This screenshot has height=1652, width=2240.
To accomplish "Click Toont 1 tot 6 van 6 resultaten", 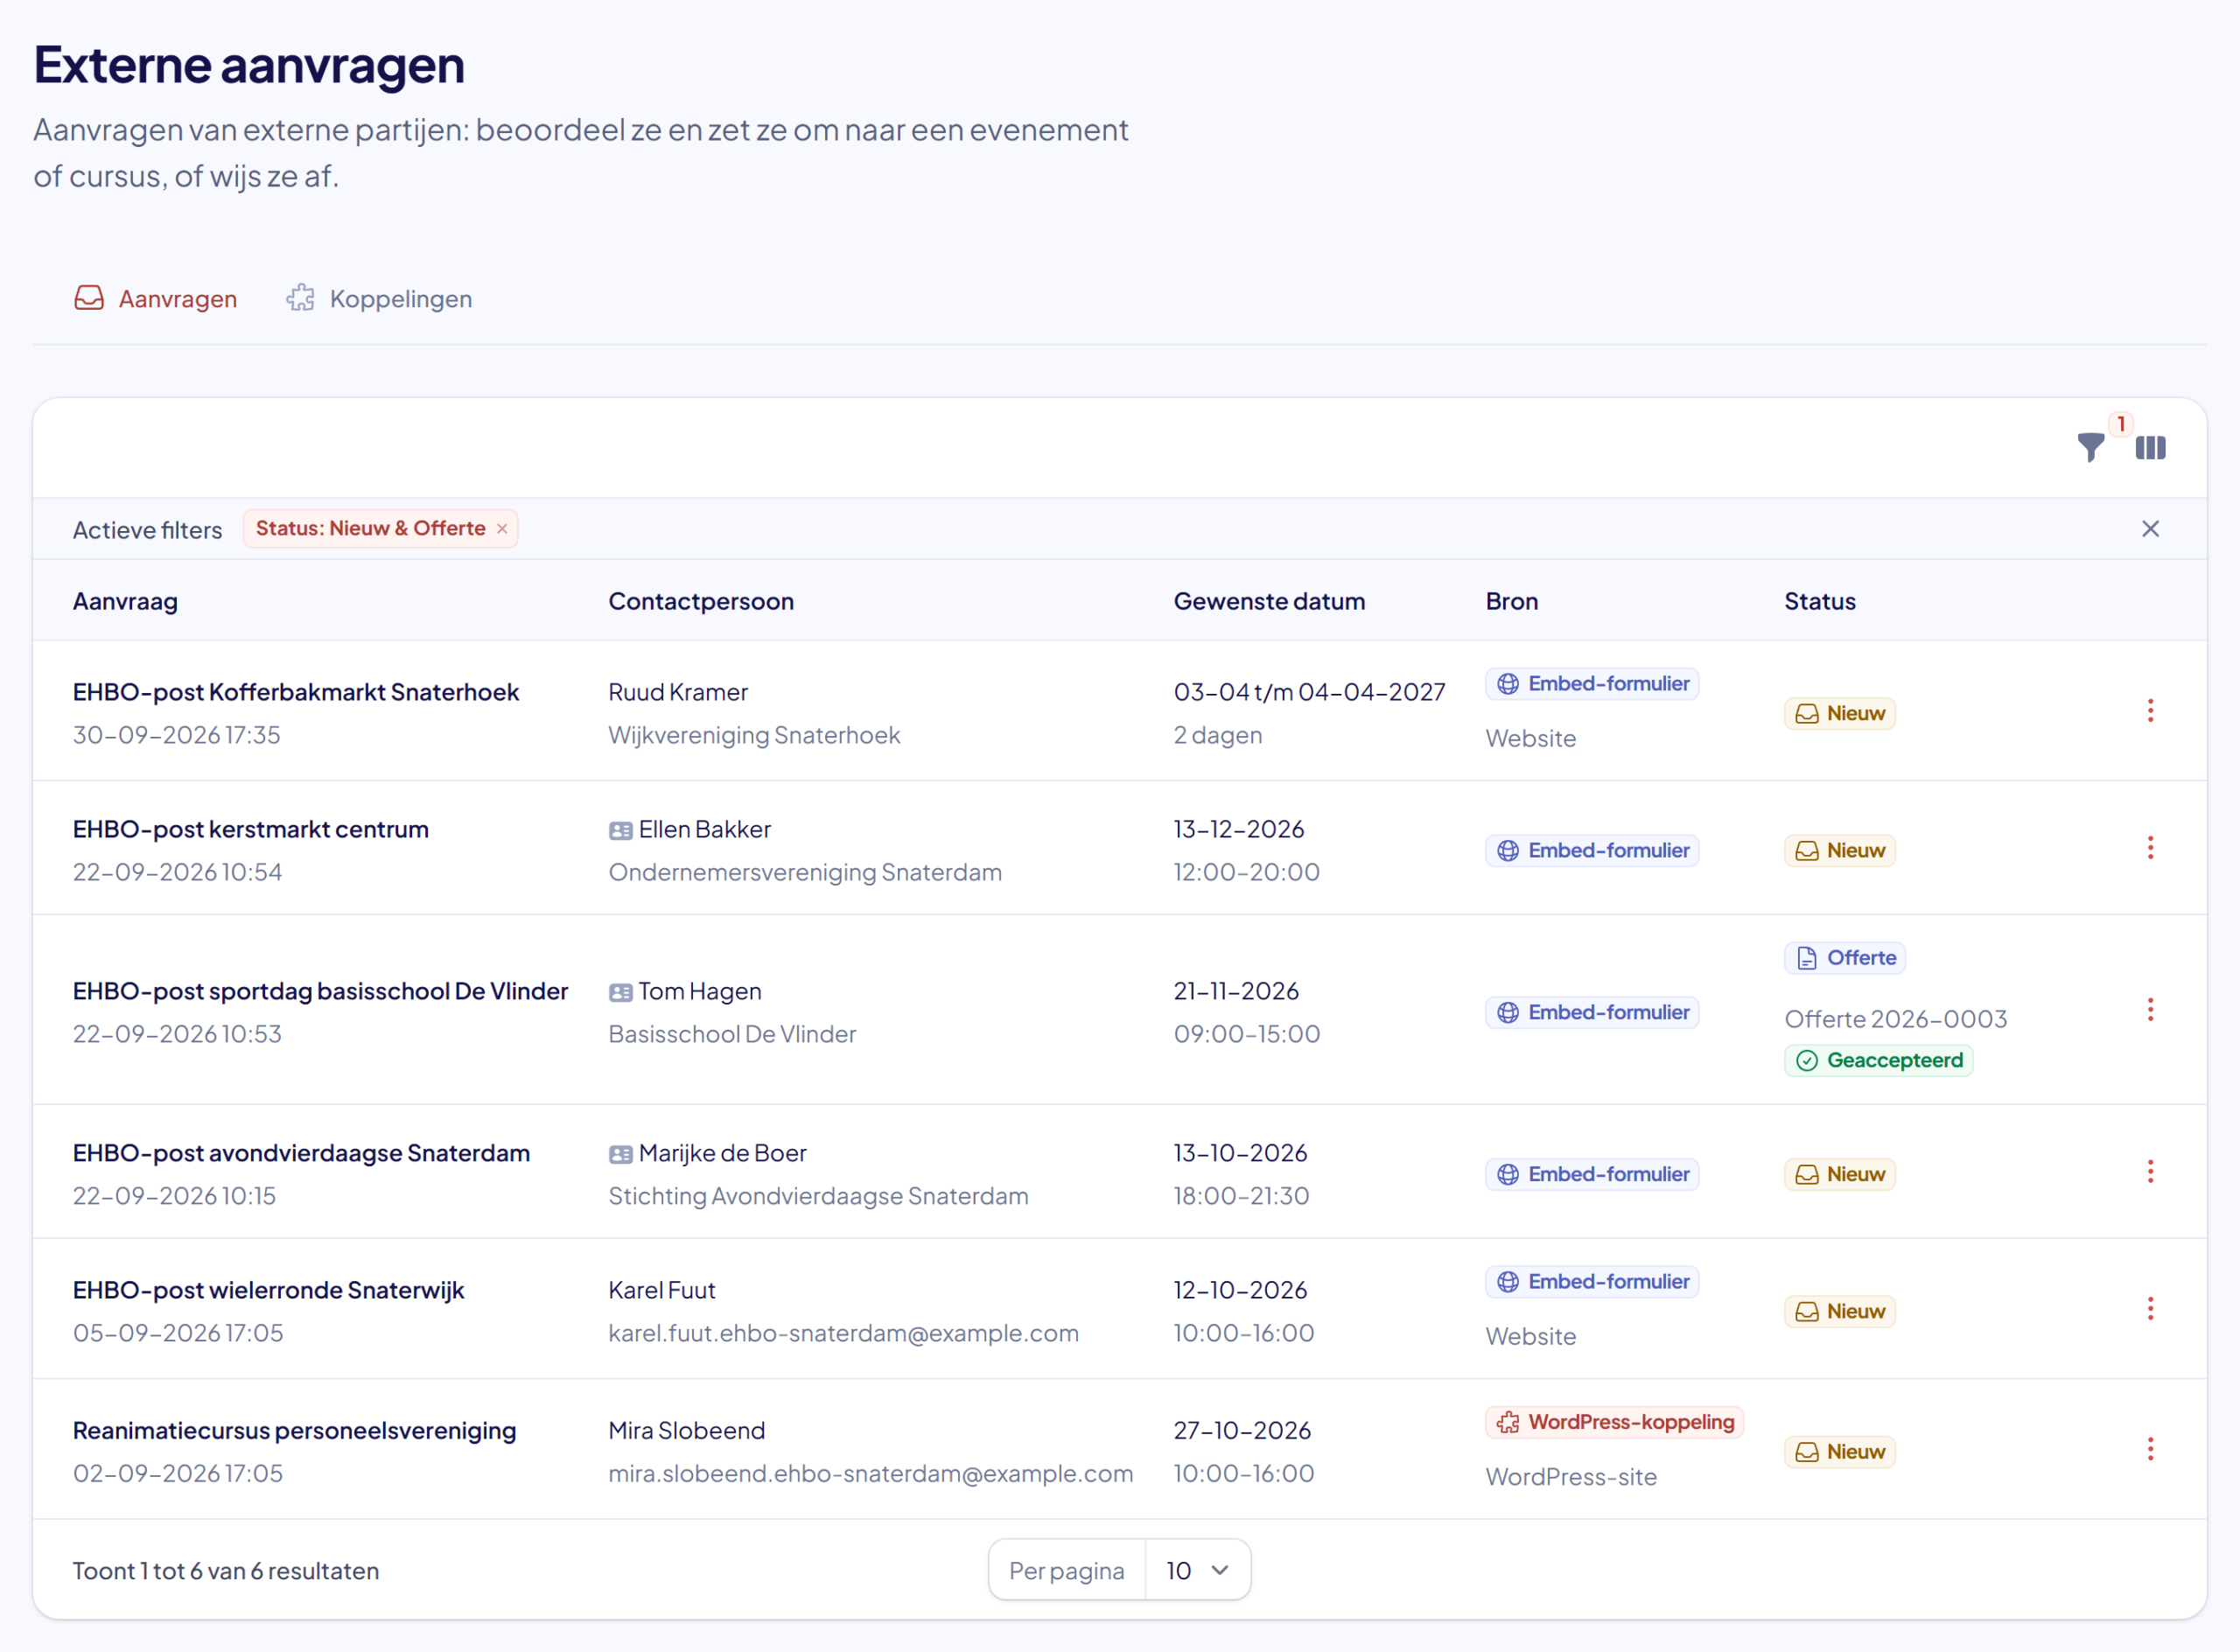I will point(226,1571).
